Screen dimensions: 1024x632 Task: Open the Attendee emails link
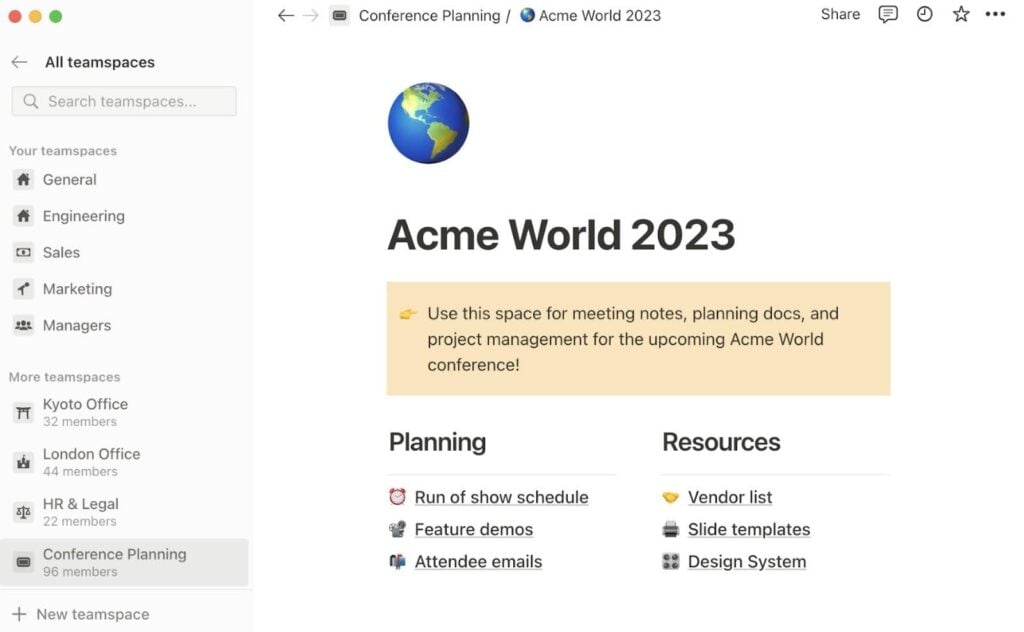pos(478,561)
